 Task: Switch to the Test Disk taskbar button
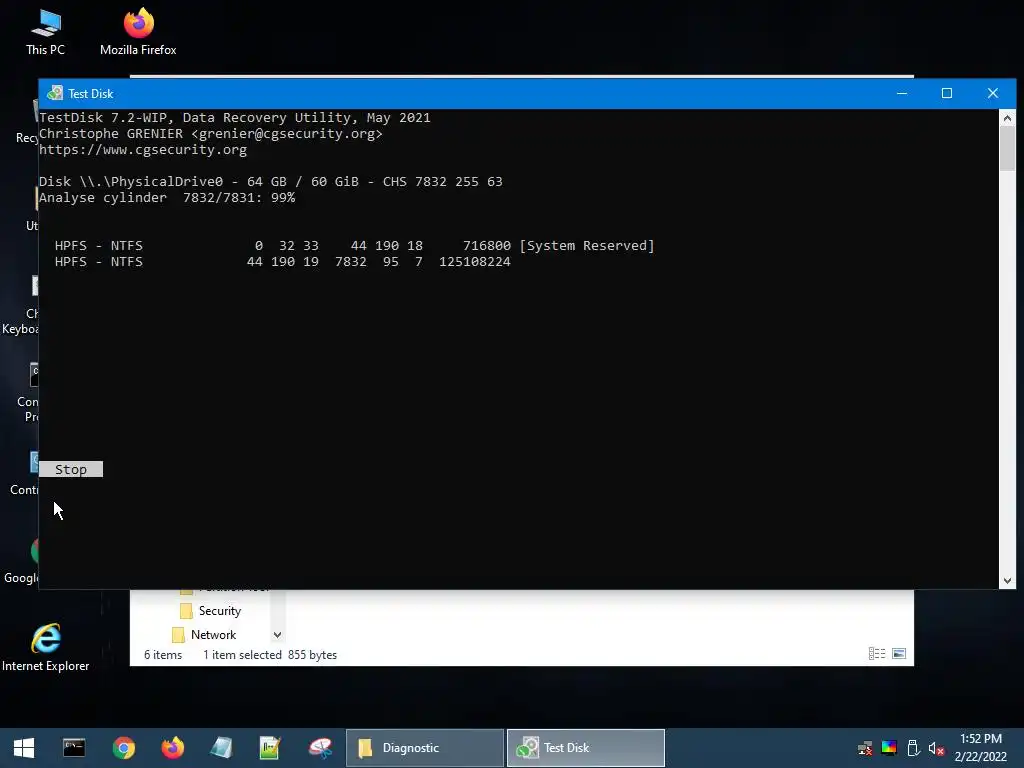[586, 748]
